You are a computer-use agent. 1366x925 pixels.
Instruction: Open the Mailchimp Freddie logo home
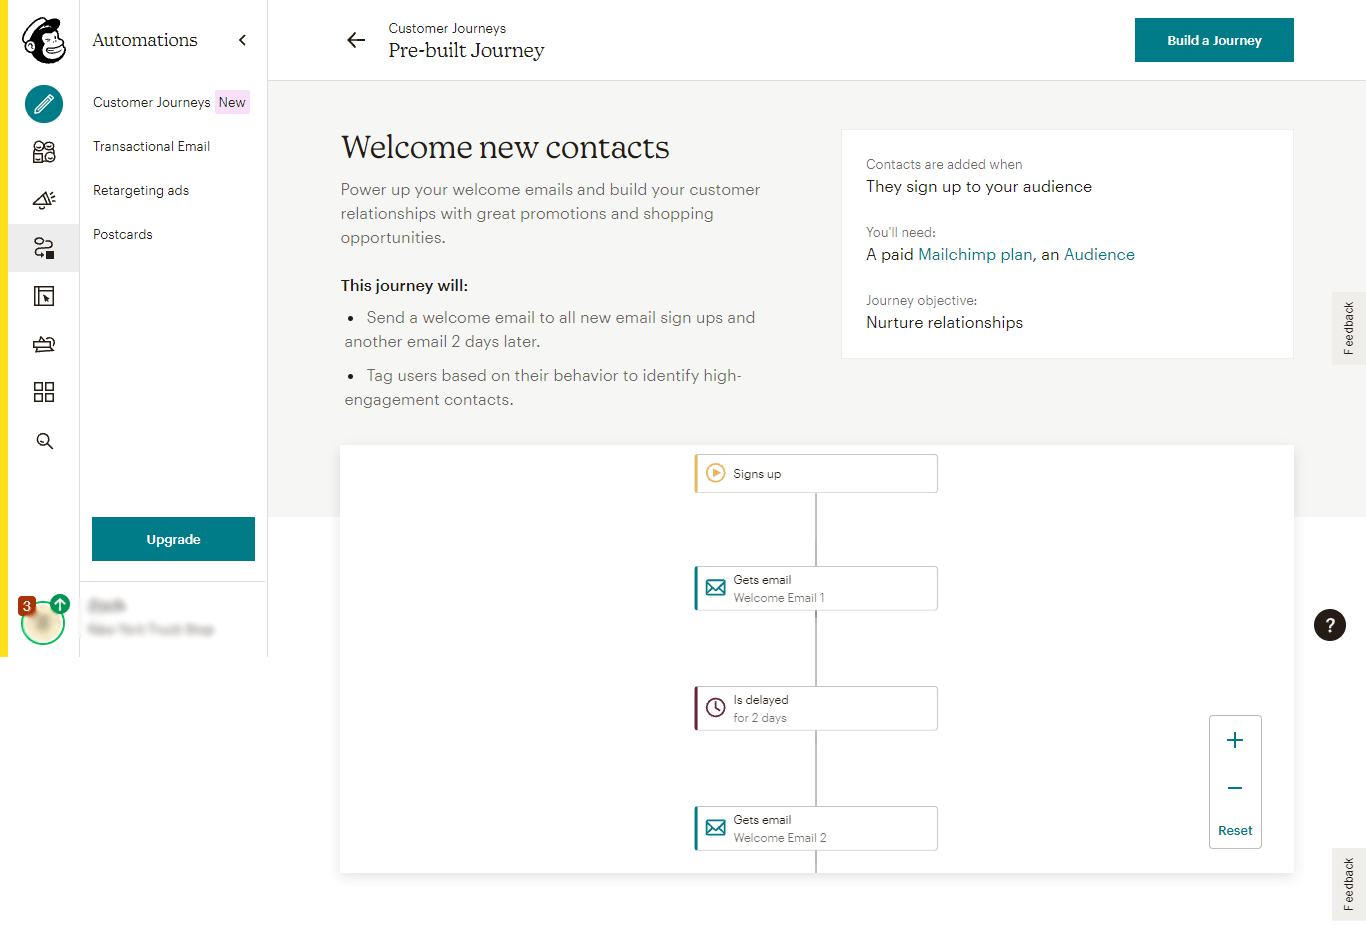click(x=44, y=41)
